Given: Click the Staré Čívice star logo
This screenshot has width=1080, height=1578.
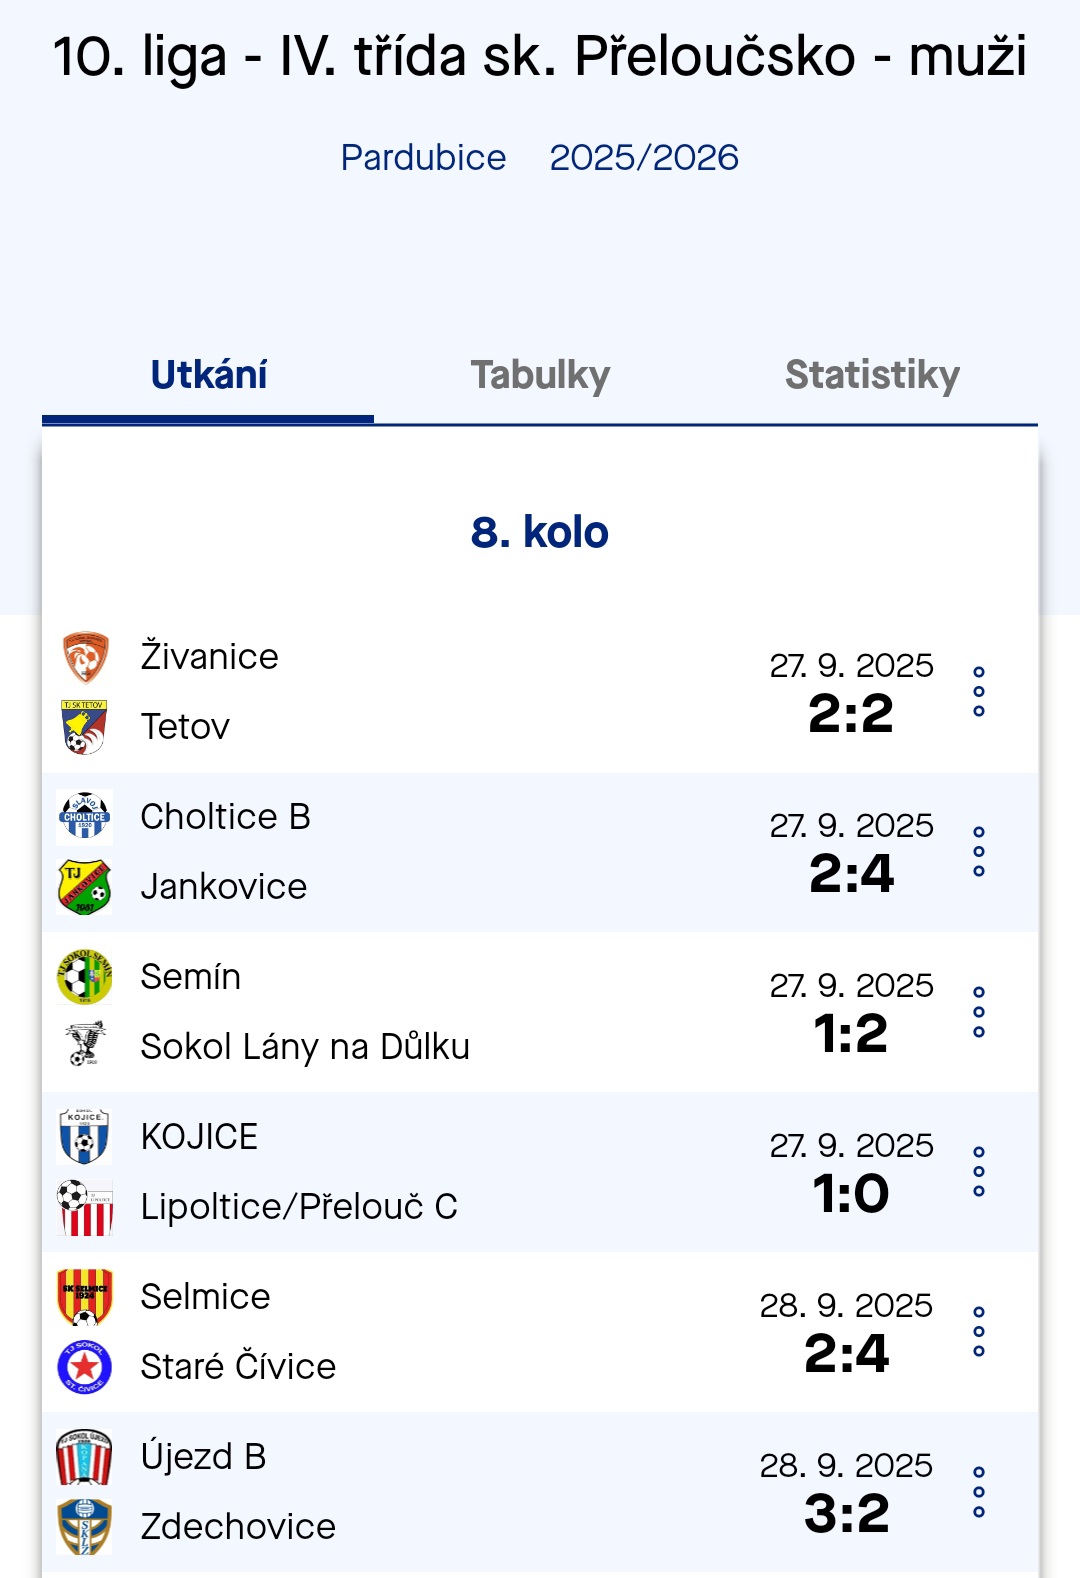Looking at the screenshot, I should [x=85, y=1367].
